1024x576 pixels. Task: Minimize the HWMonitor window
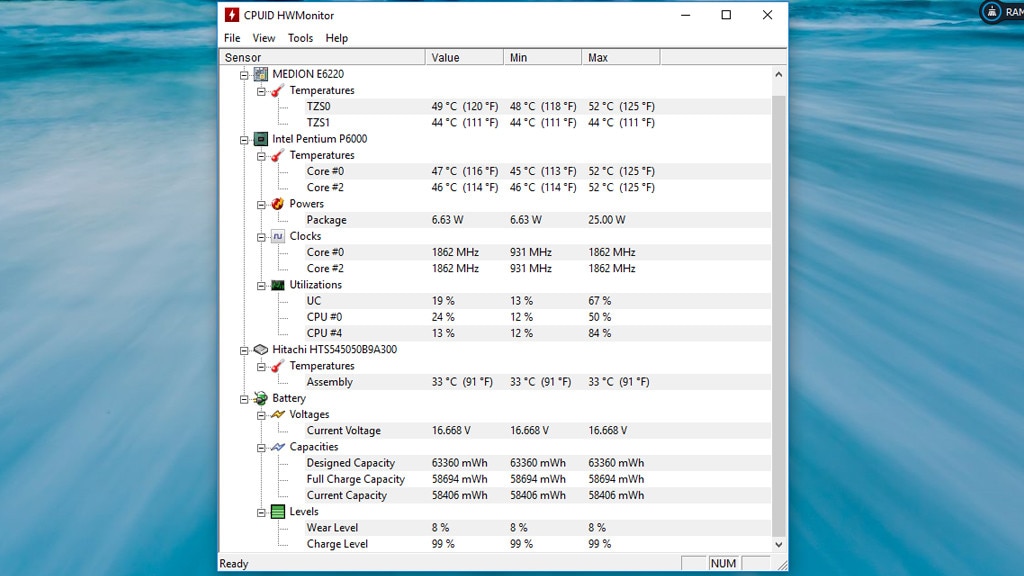coord(686,15)
